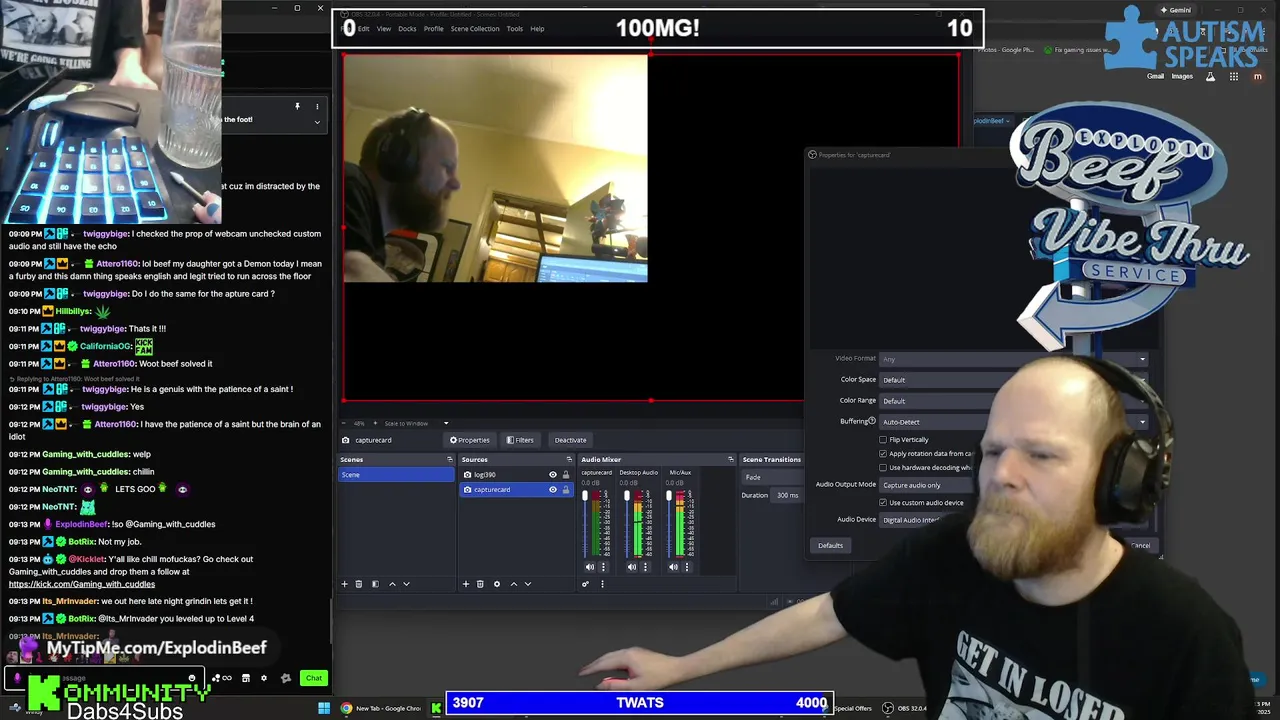
Task: Click the green Chat send button
Action: (314, 678)
